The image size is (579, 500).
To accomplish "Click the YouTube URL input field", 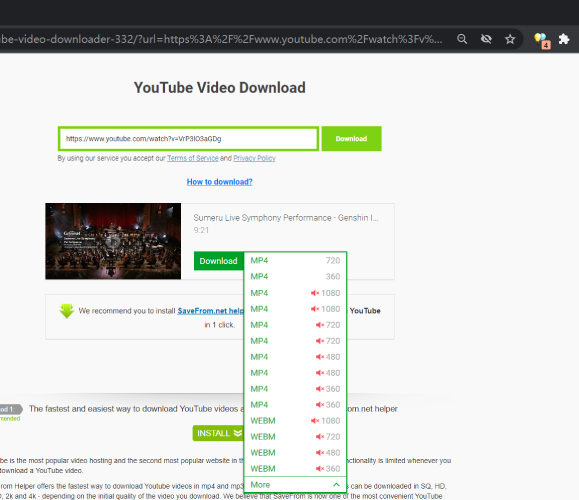I will [188, 138].
